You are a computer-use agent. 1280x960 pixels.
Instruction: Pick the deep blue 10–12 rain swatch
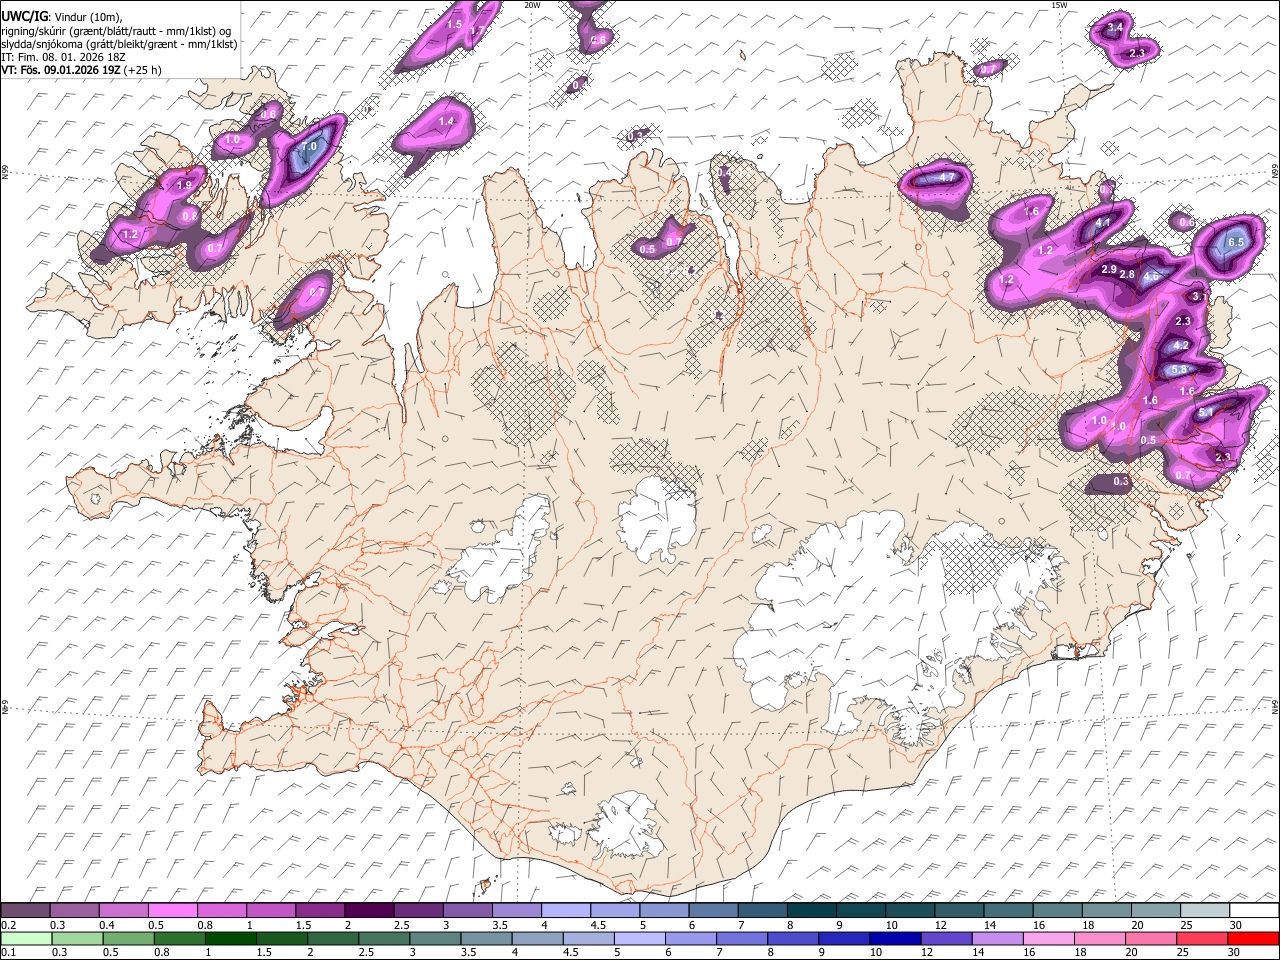(896, 938)
